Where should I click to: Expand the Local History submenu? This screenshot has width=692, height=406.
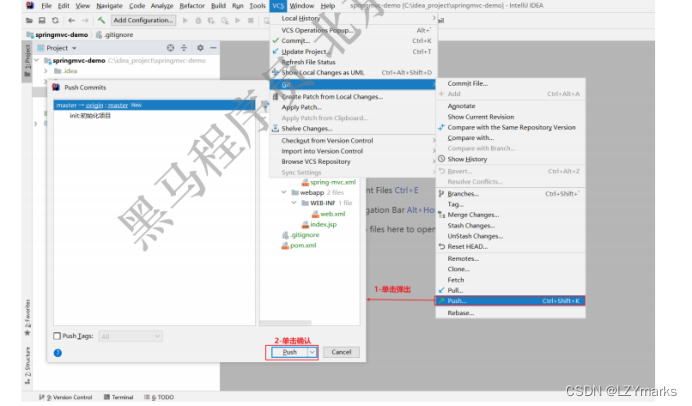(x=353, y=19)
